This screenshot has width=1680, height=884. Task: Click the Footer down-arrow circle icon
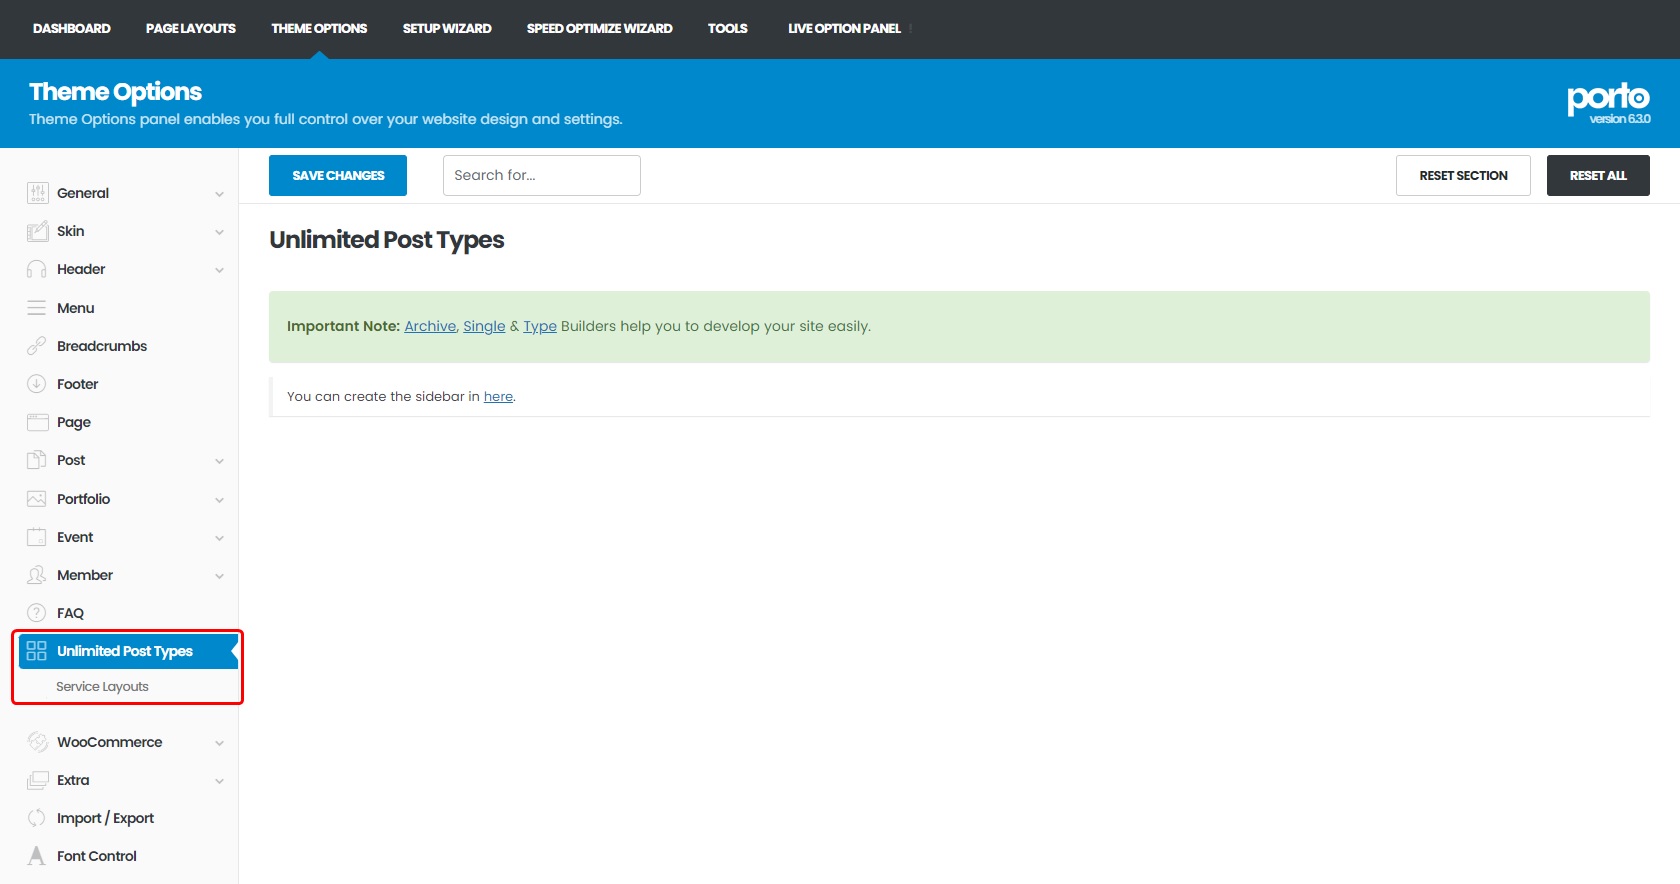tap(37, 384)
